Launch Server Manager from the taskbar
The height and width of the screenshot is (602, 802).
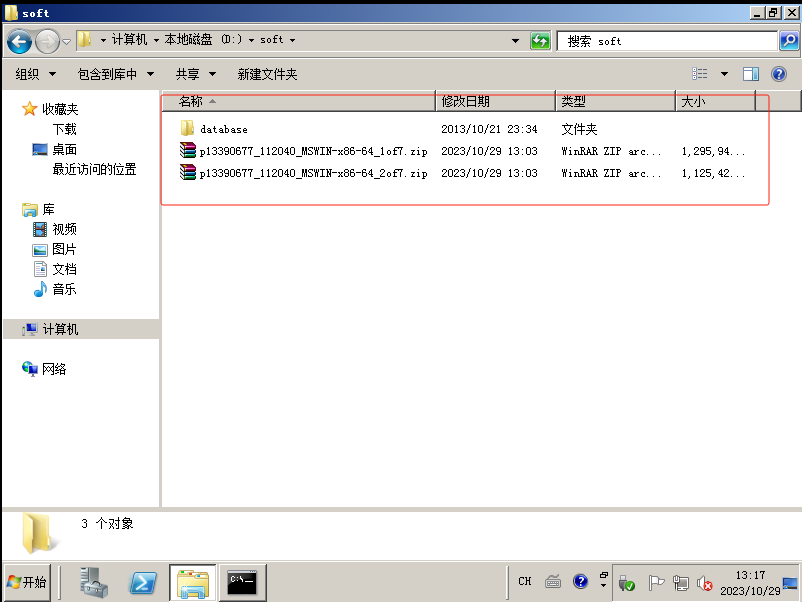[93, 582]
